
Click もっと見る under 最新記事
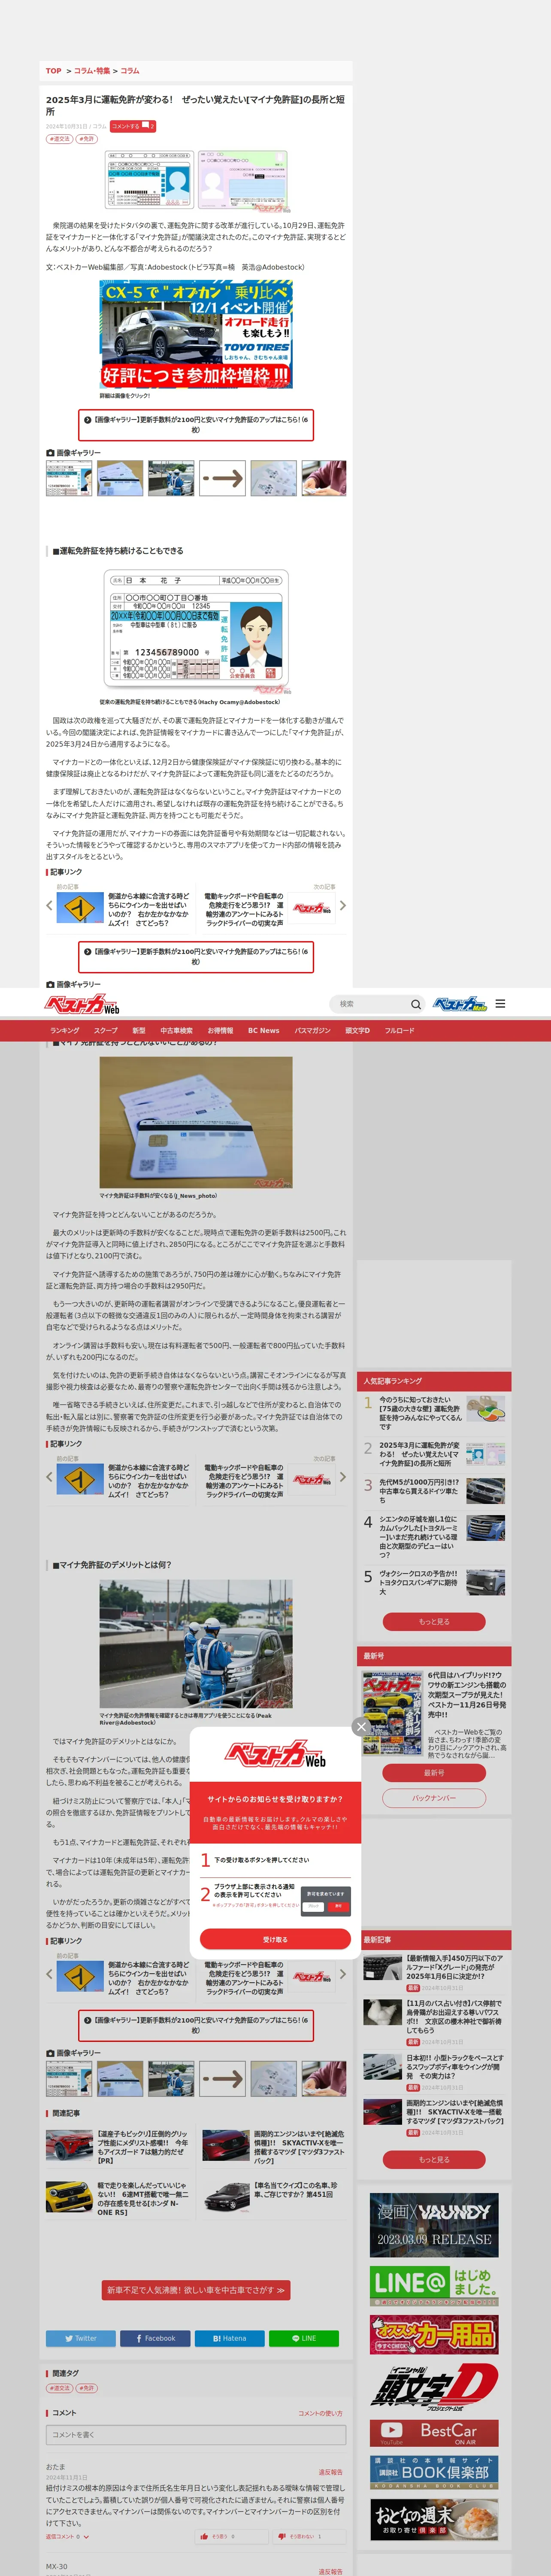[434, 2159]
